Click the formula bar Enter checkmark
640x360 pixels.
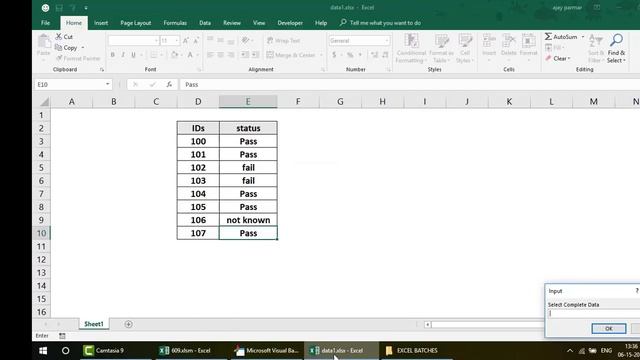click(152, 84)
